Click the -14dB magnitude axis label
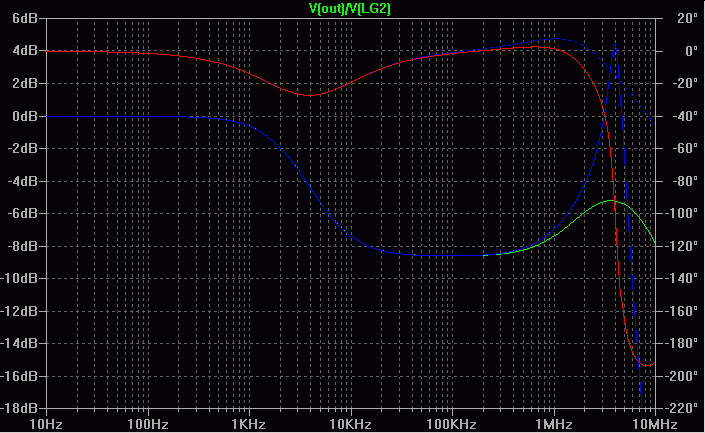 pos(19,343)
